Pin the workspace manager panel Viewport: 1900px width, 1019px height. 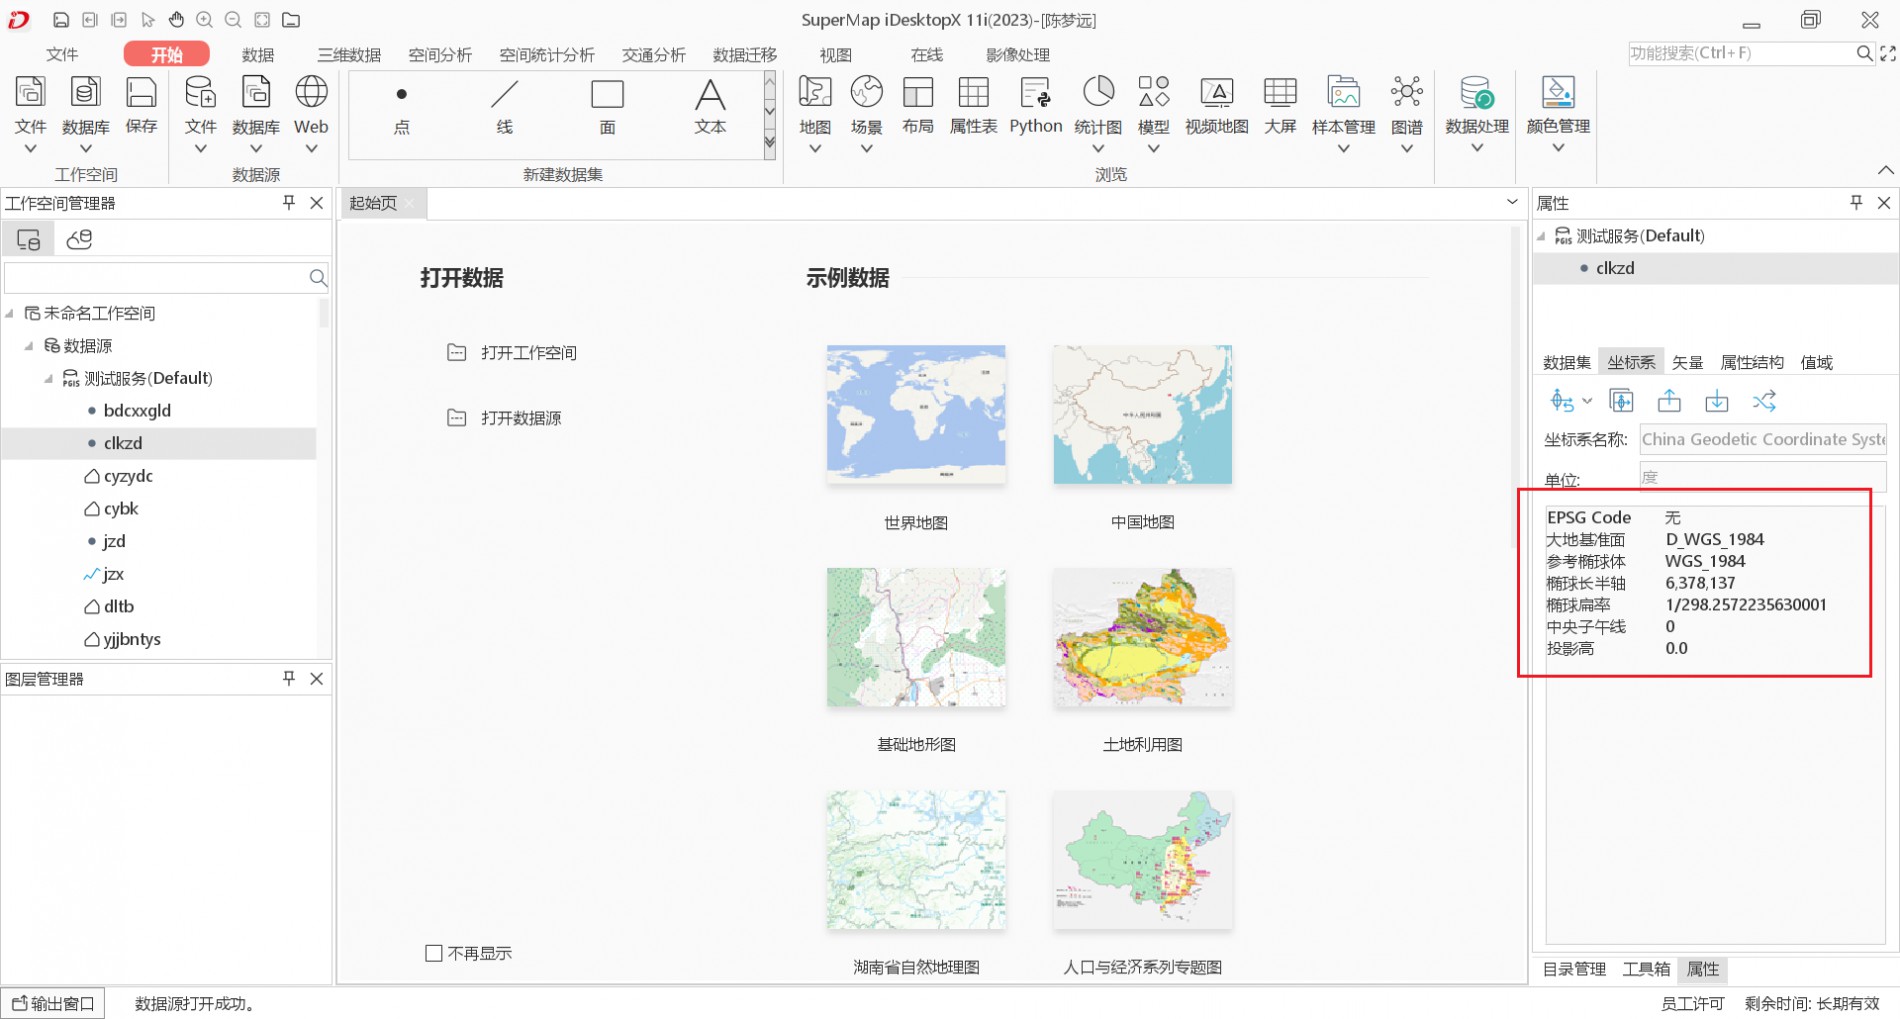[289, 203]
